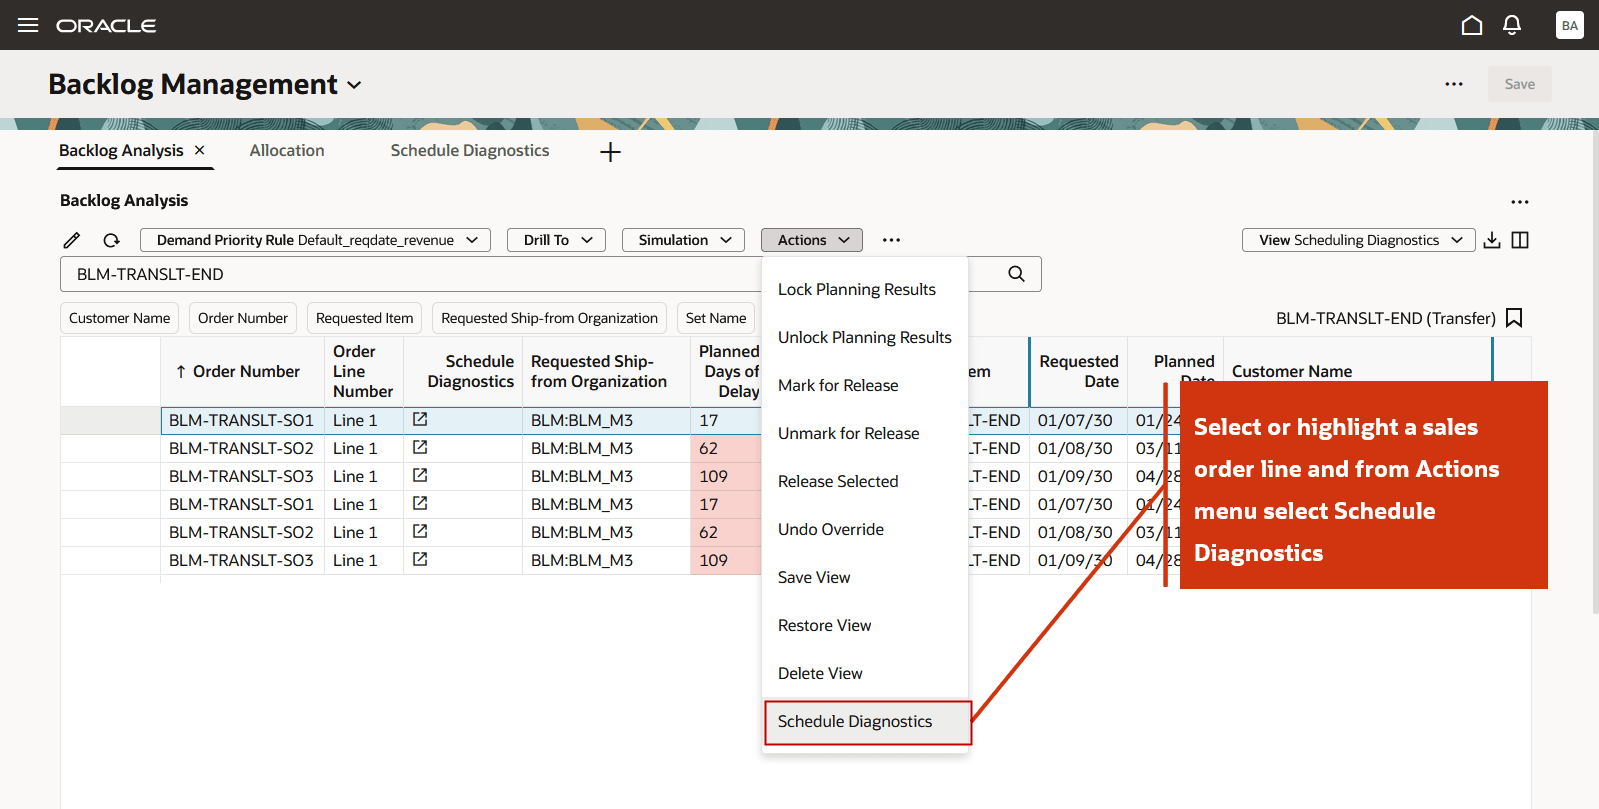Click Requested Date column header
Screen dimensions: 1599x809
pos(1078,371)
